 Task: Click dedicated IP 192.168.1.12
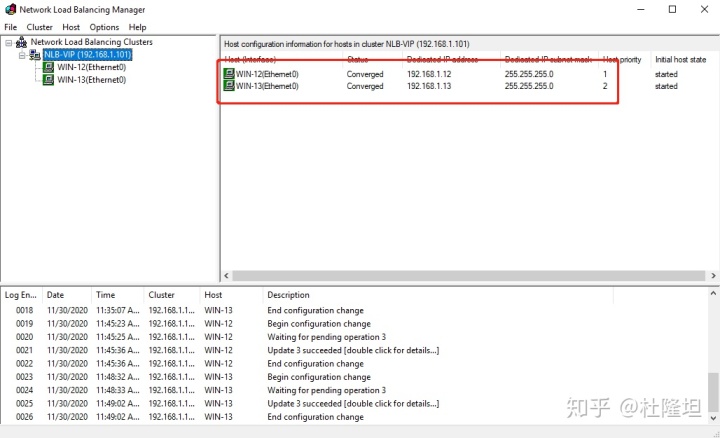click(429, 74)
